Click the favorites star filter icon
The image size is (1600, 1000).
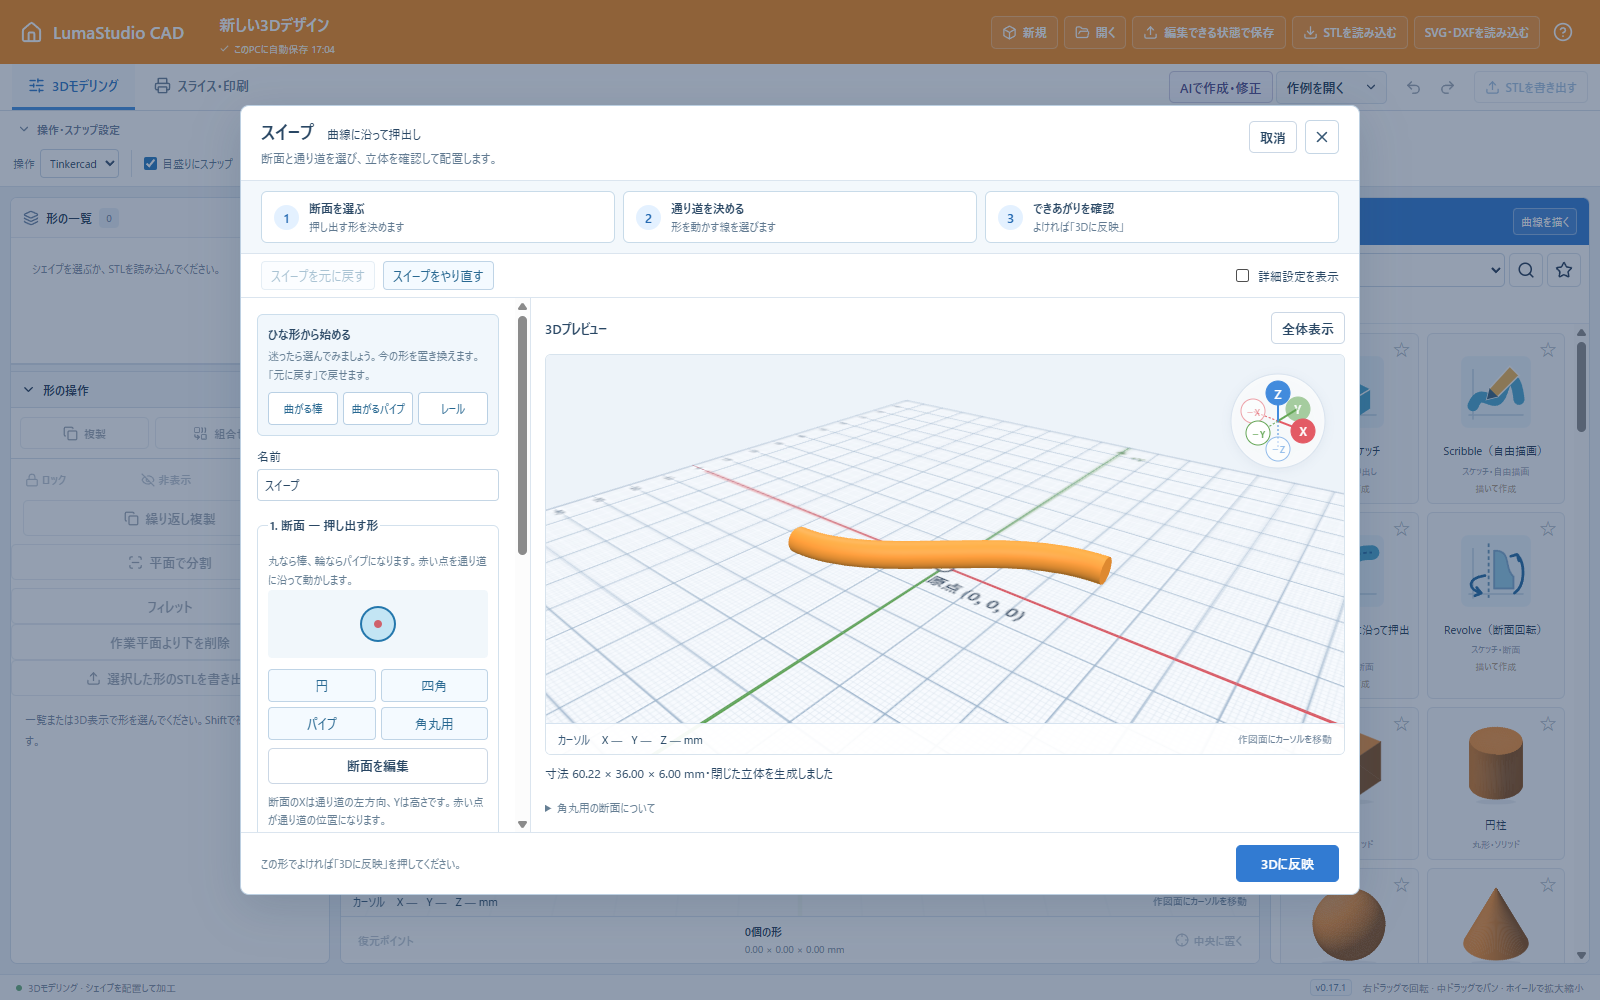(x=1564, y=270)
